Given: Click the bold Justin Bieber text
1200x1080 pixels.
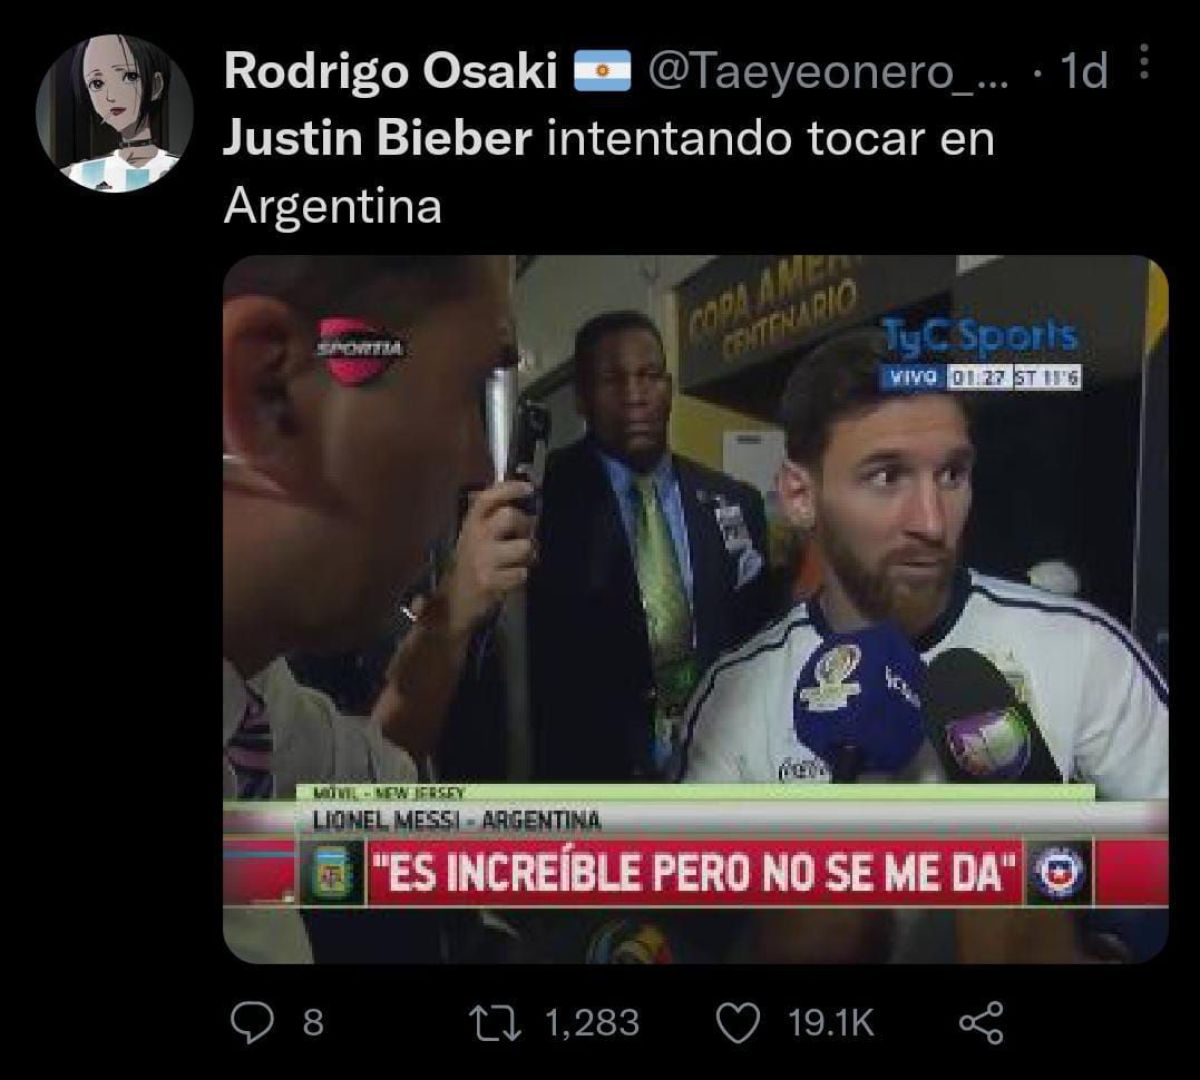Looking at the screenshot, I should (x=376, y=139).
